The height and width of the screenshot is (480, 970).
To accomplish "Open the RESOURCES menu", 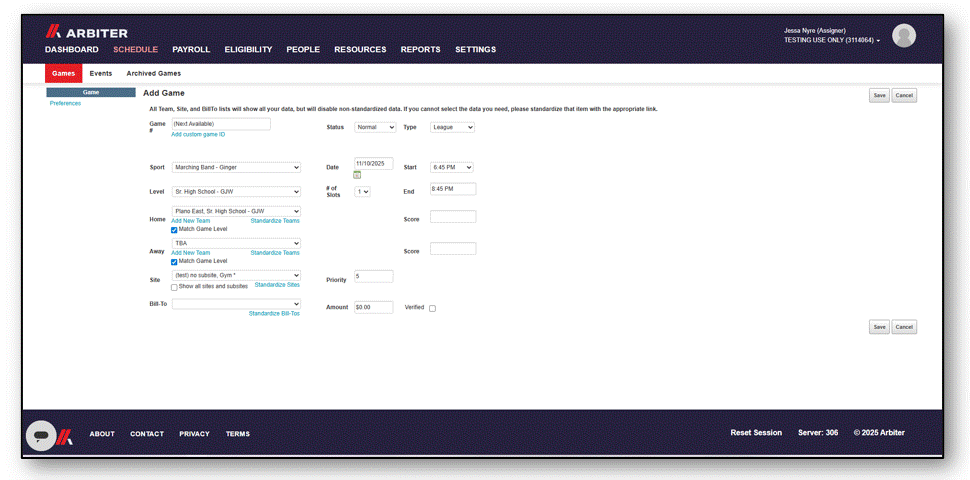I will point(360,49).
